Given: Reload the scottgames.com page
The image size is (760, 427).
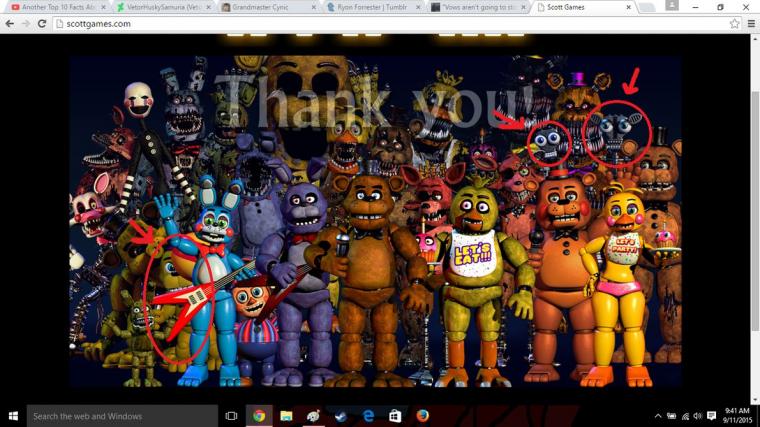Looking at the screenshot, I should coord(42,24).
